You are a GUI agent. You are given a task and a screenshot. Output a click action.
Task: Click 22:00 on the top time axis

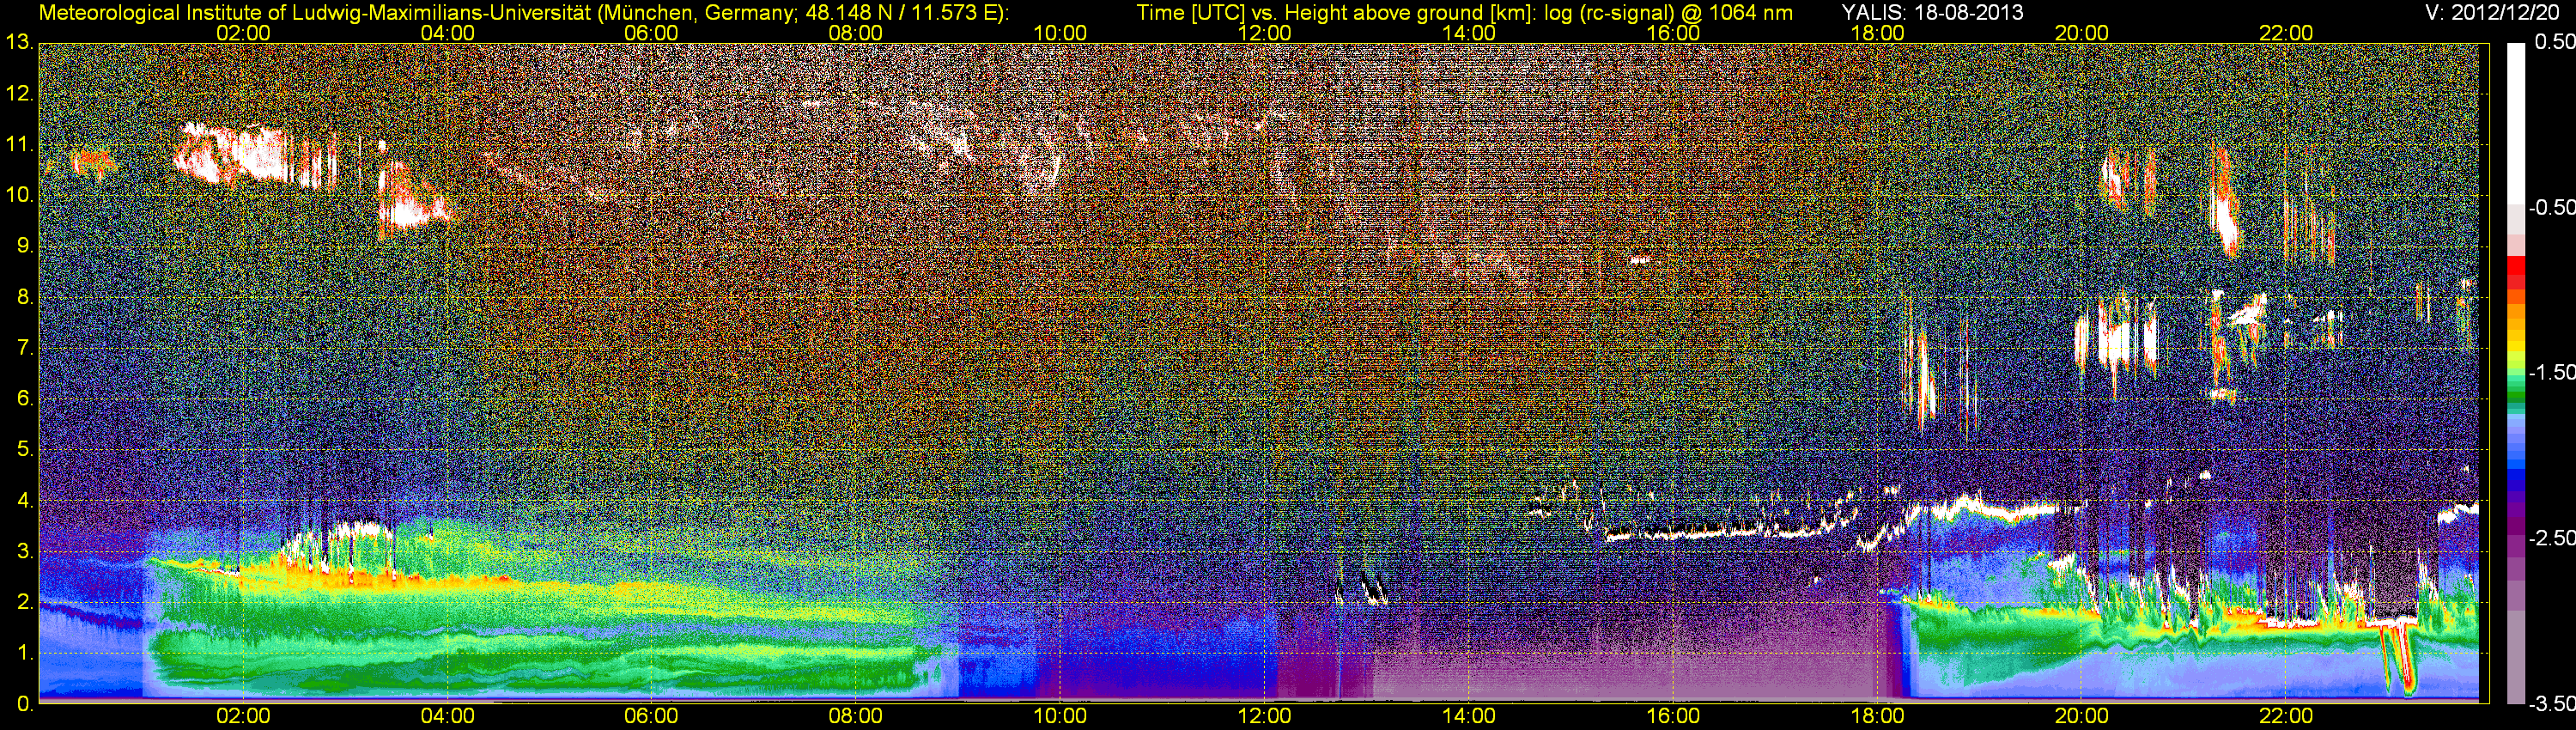[x=2286, y=33]
